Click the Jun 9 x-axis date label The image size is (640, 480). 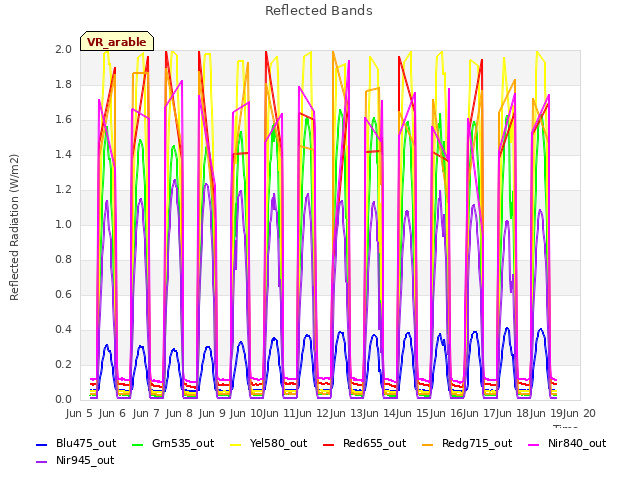212,413
